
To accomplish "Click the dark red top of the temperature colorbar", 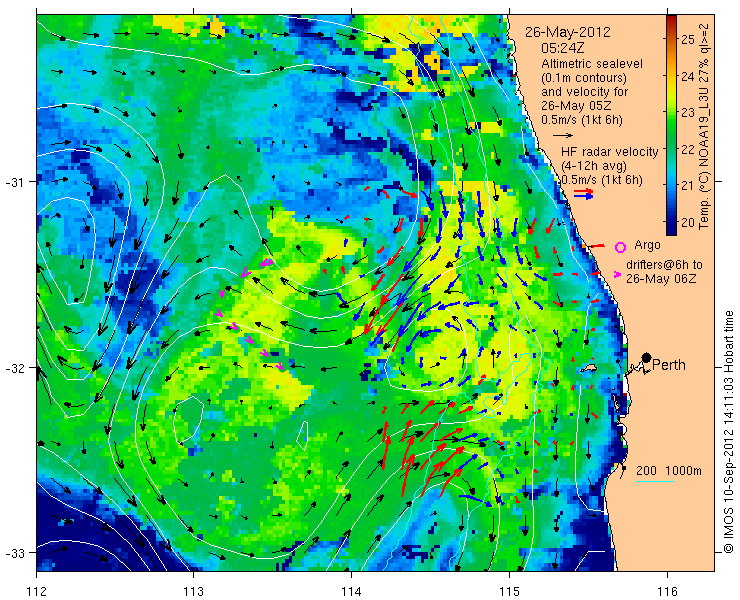I will (x=671, y=20).
